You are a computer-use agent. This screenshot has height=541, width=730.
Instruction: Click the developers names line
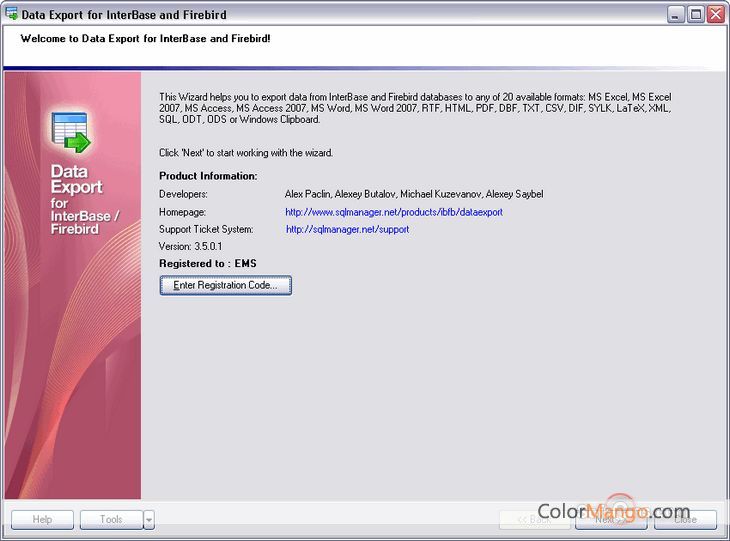414,194
